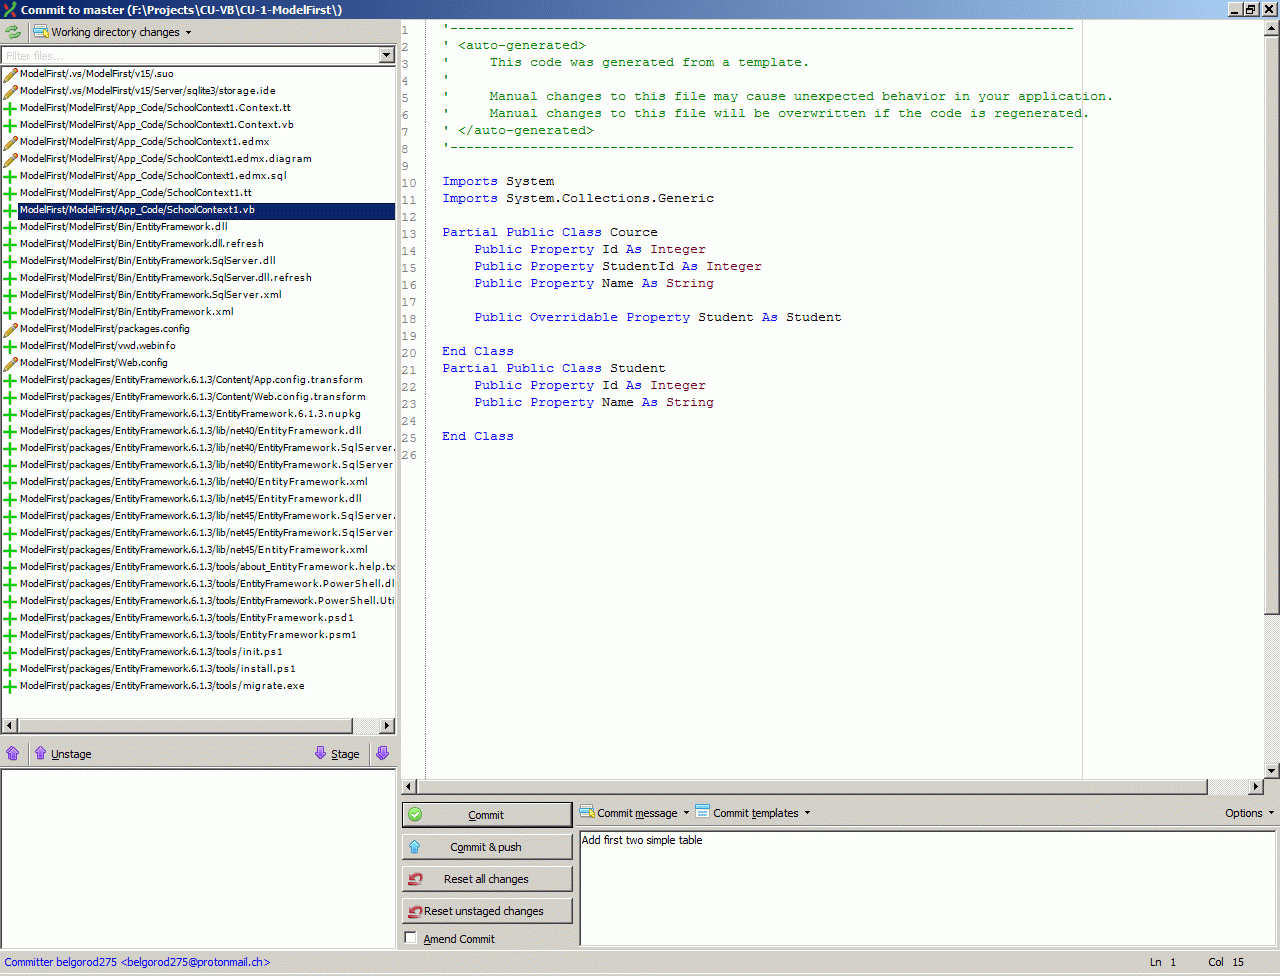Click file list horizontal scrollbar right arrow
The width and height of the screenshot is (1280, 976).
point(387,725)
